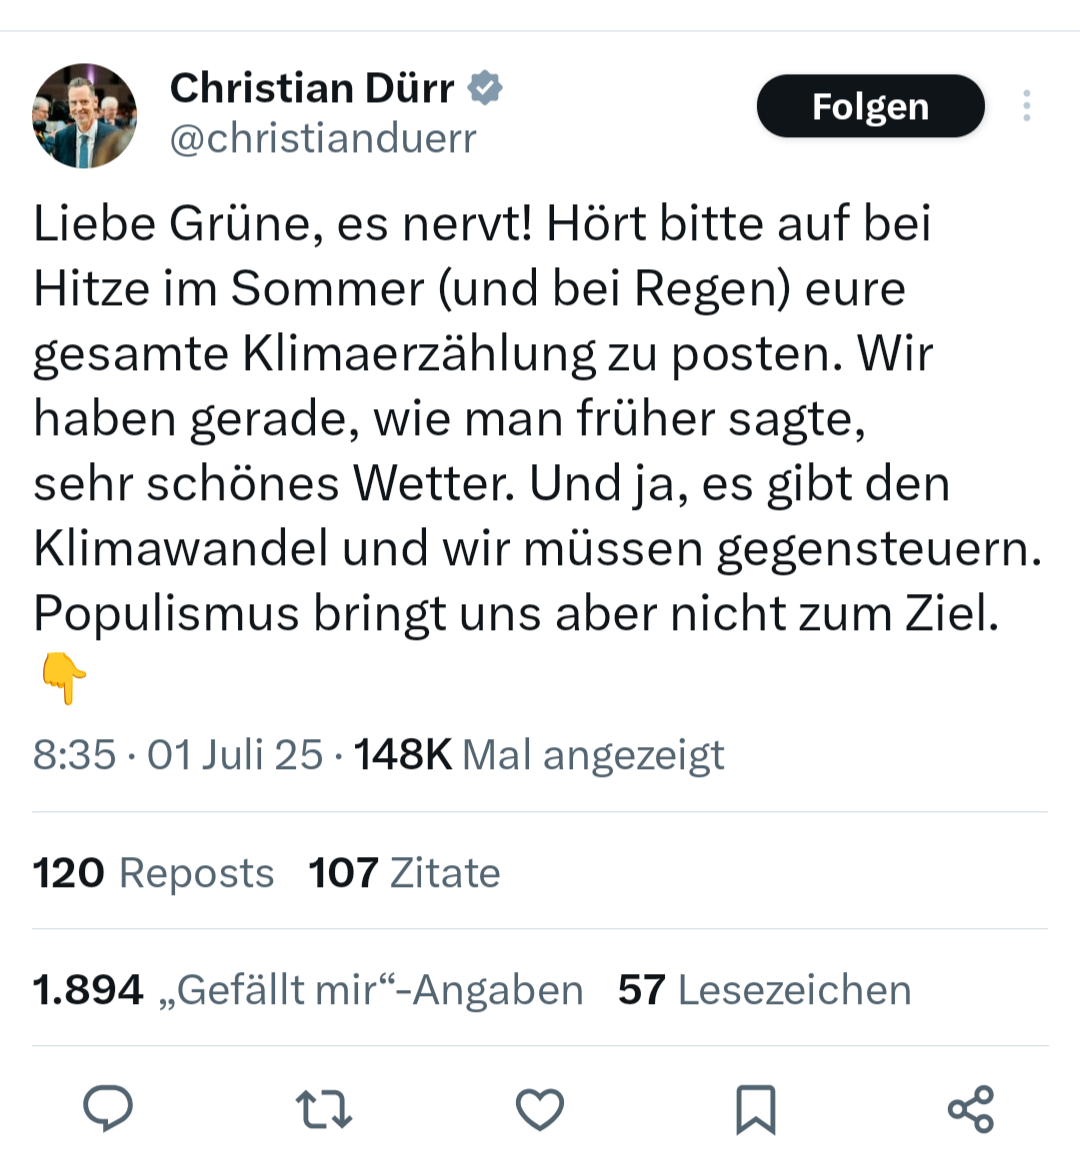Click the blue verified badge
Viewport: 1080px width, 1160px height.
486,88
